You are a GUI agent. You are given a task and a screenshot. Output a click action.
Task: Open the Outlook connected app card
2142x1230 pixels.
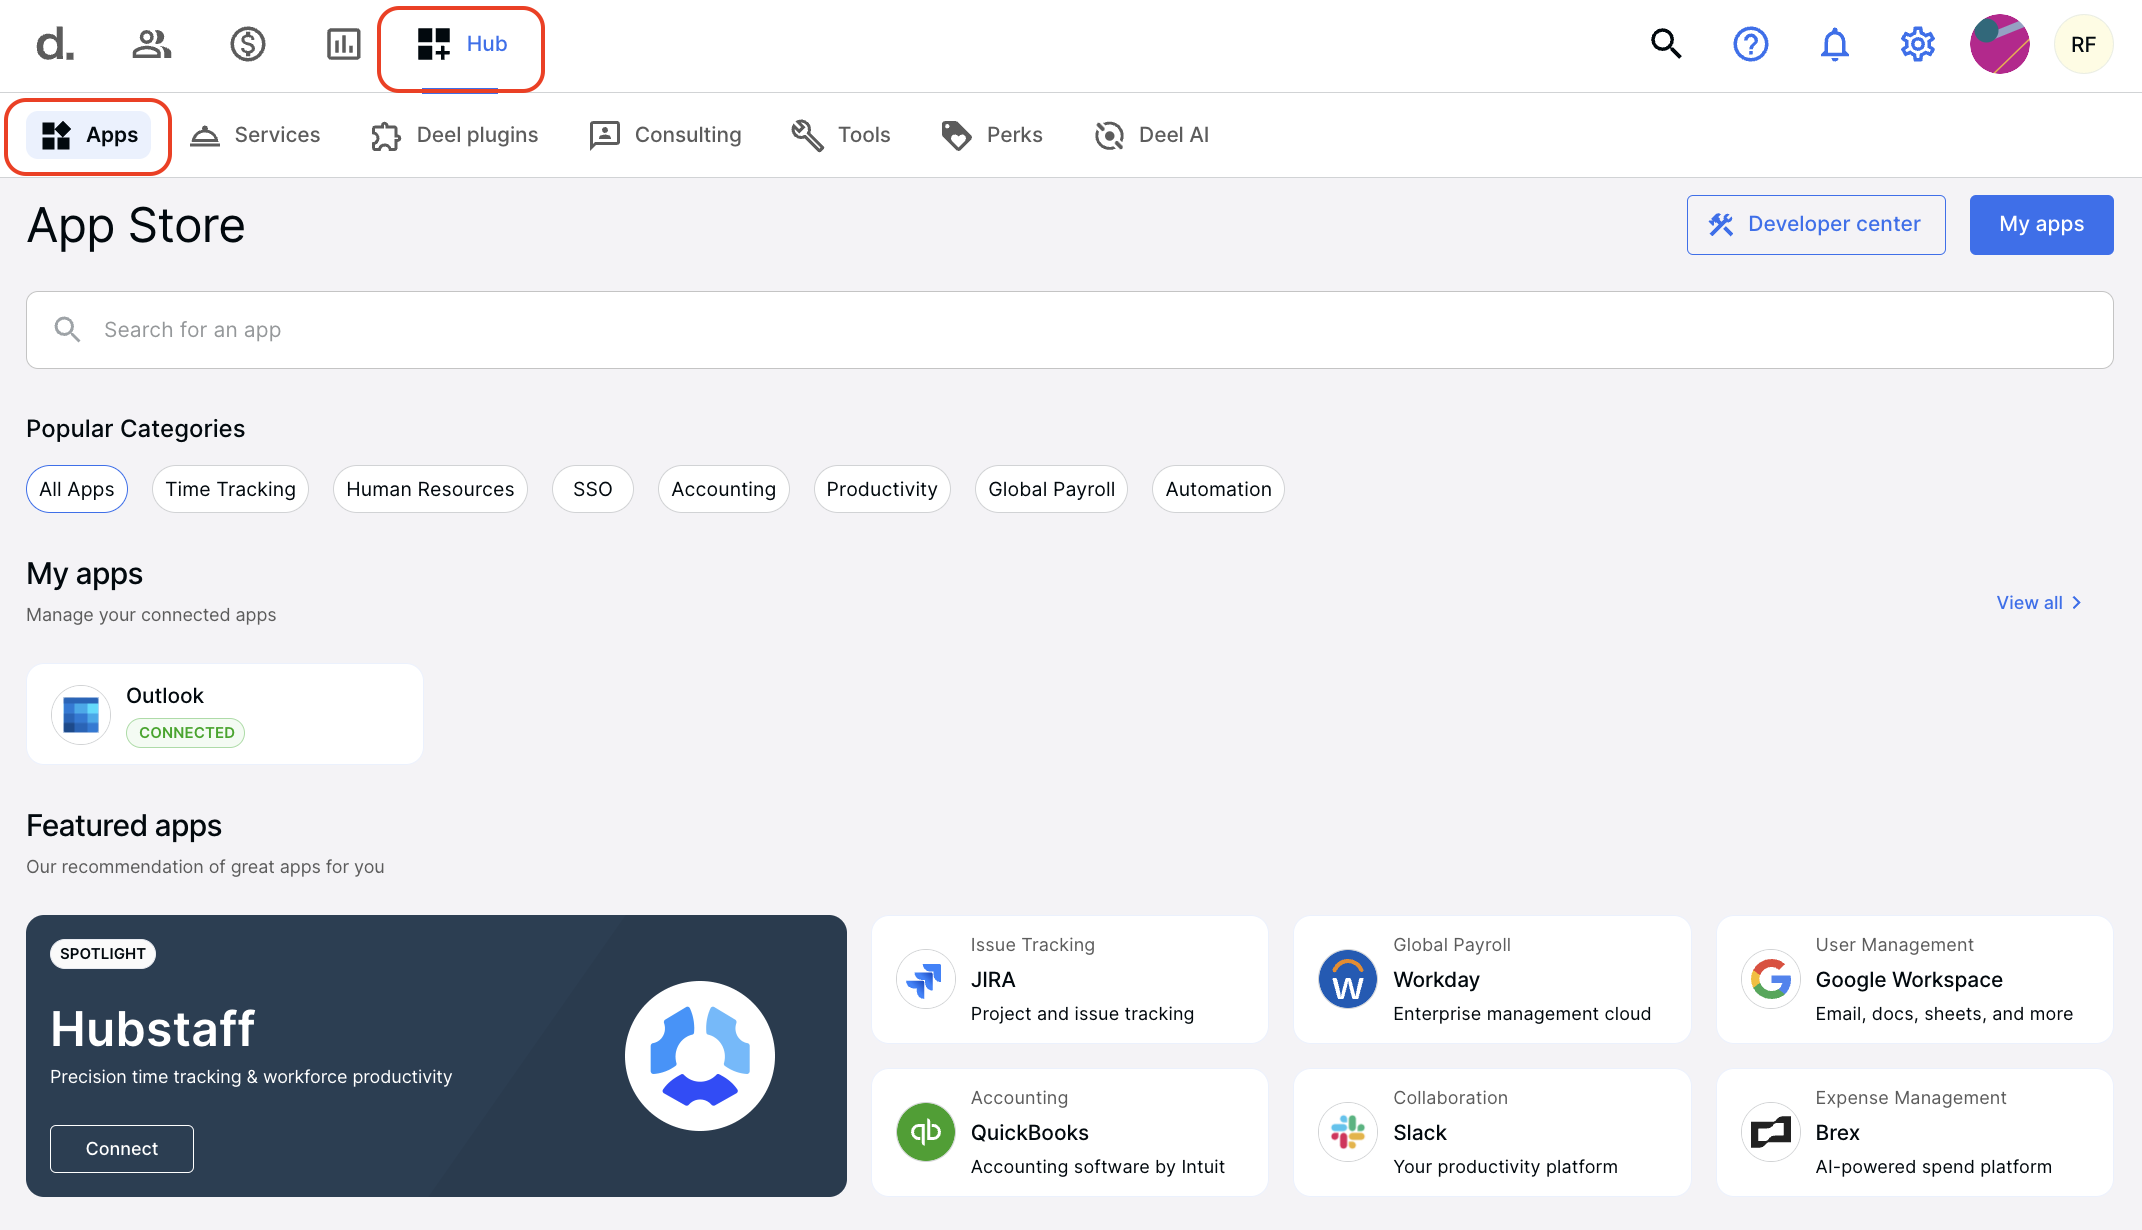coord(224,714)
